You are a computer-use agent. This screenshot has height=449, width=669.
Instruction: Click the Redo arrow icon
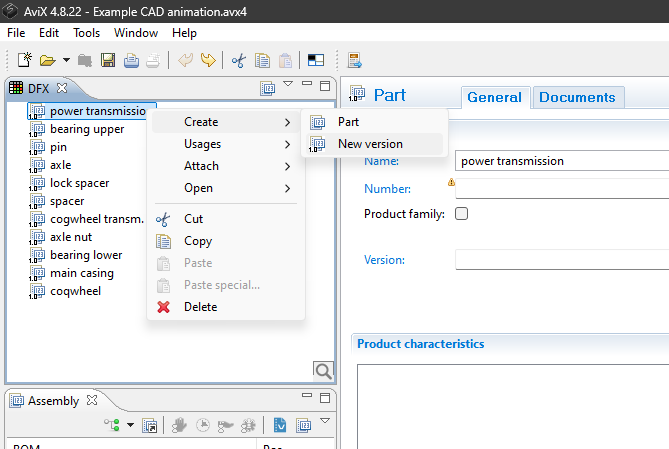coord(208,60)
